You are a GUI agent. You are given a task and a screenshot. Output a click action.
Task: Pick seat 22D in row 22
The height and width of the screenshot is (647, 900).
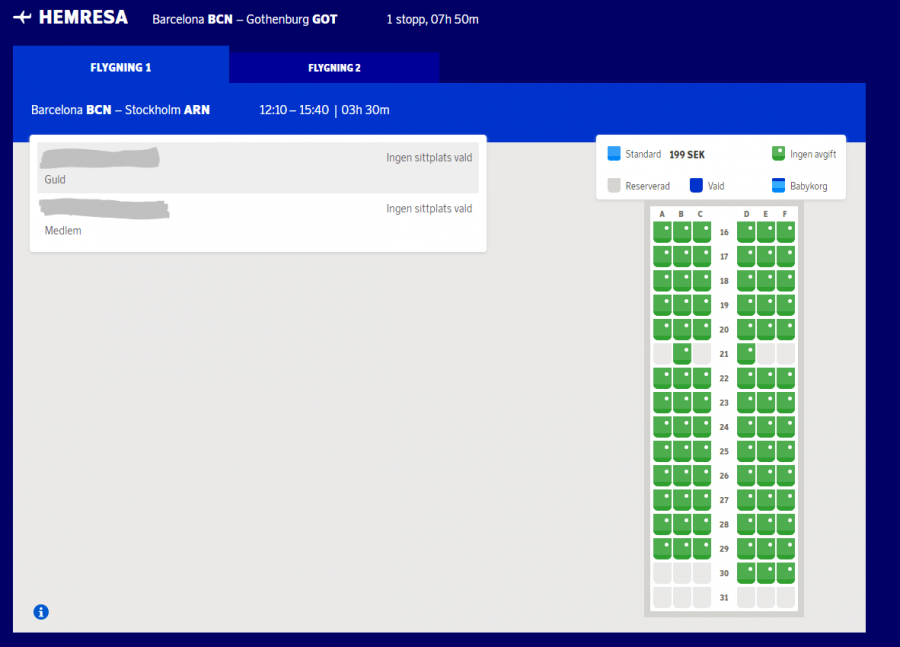tap(746, 378)
